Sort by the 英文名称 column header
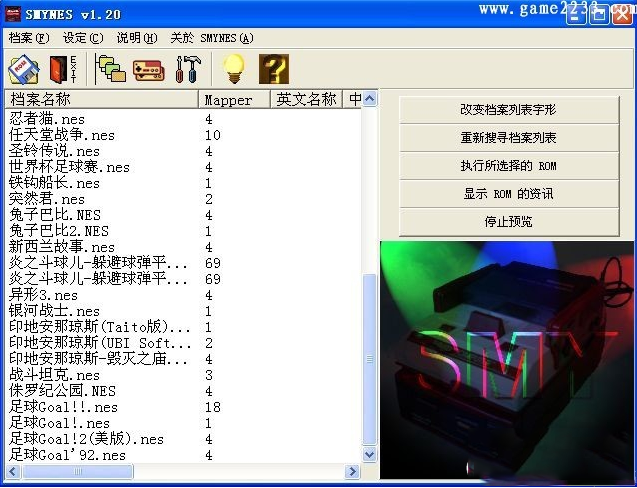Screen dimensions: 637x488 tap(307, 99)
